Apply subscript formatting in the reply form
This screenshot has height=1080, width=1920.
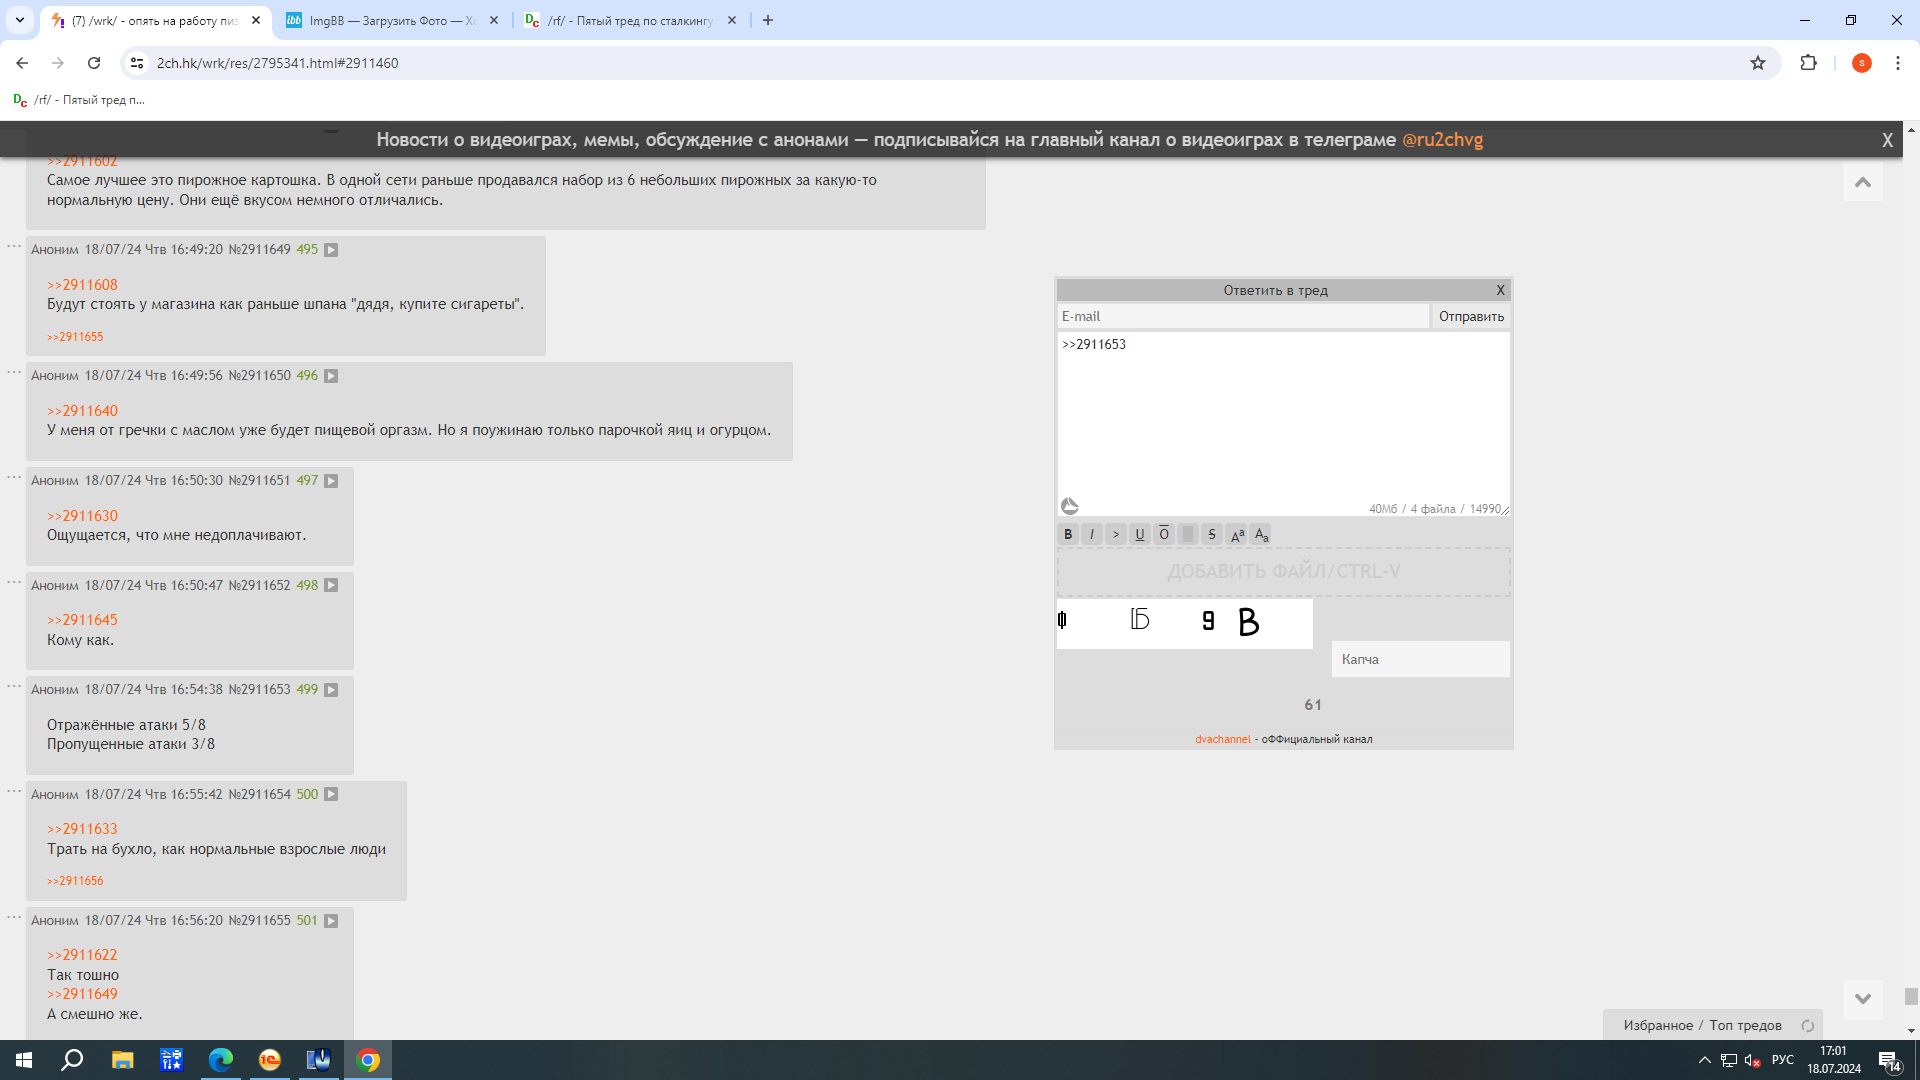pos(1261,534)
